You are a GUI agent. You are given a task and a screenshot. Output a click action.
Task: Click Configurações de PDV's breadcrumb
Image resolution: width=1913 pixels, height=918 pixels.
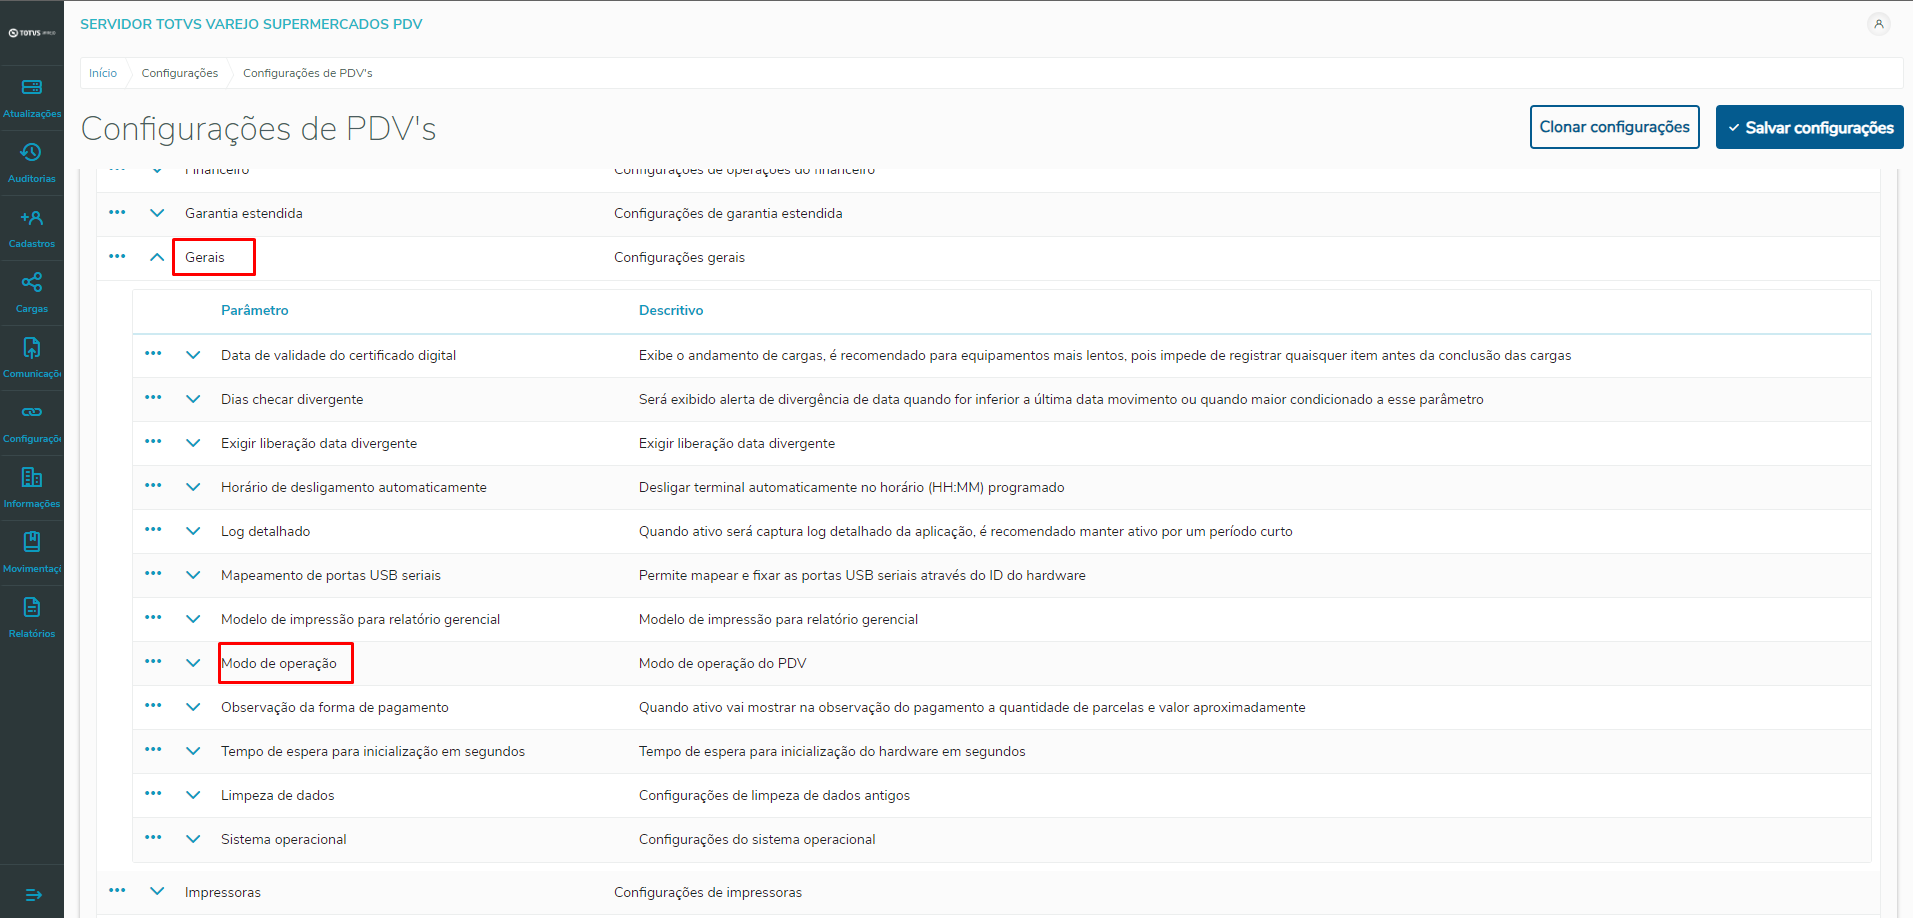coord(308,73)
